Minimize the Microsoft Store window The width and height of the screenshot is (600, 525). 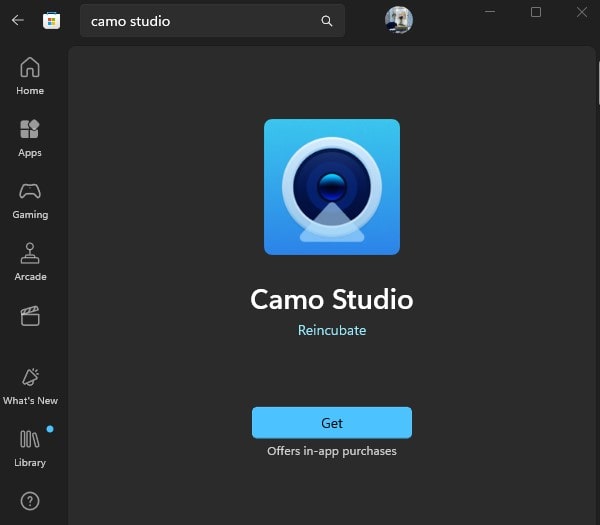490,12
